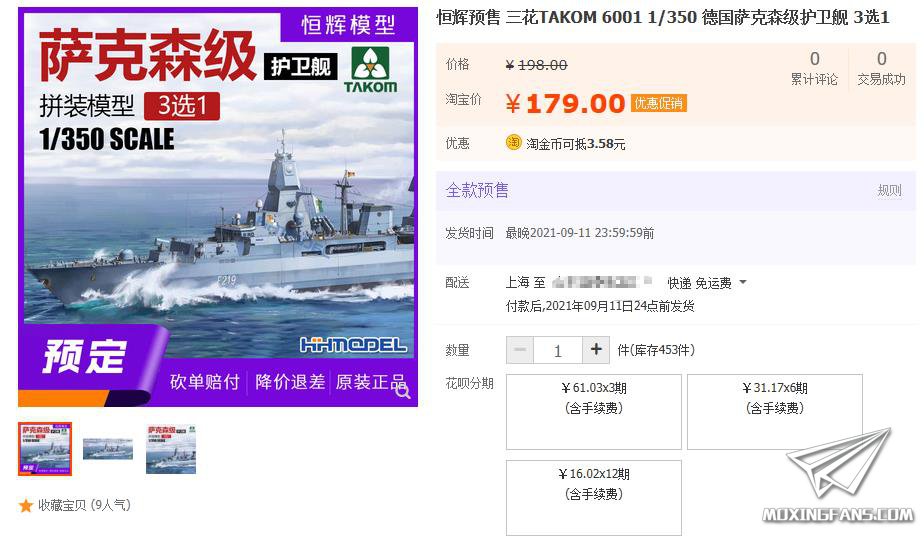Click the TAKOM logo on product image
Image resolution: width=924 pixels, height=550 pixels.
pos(371,70)
